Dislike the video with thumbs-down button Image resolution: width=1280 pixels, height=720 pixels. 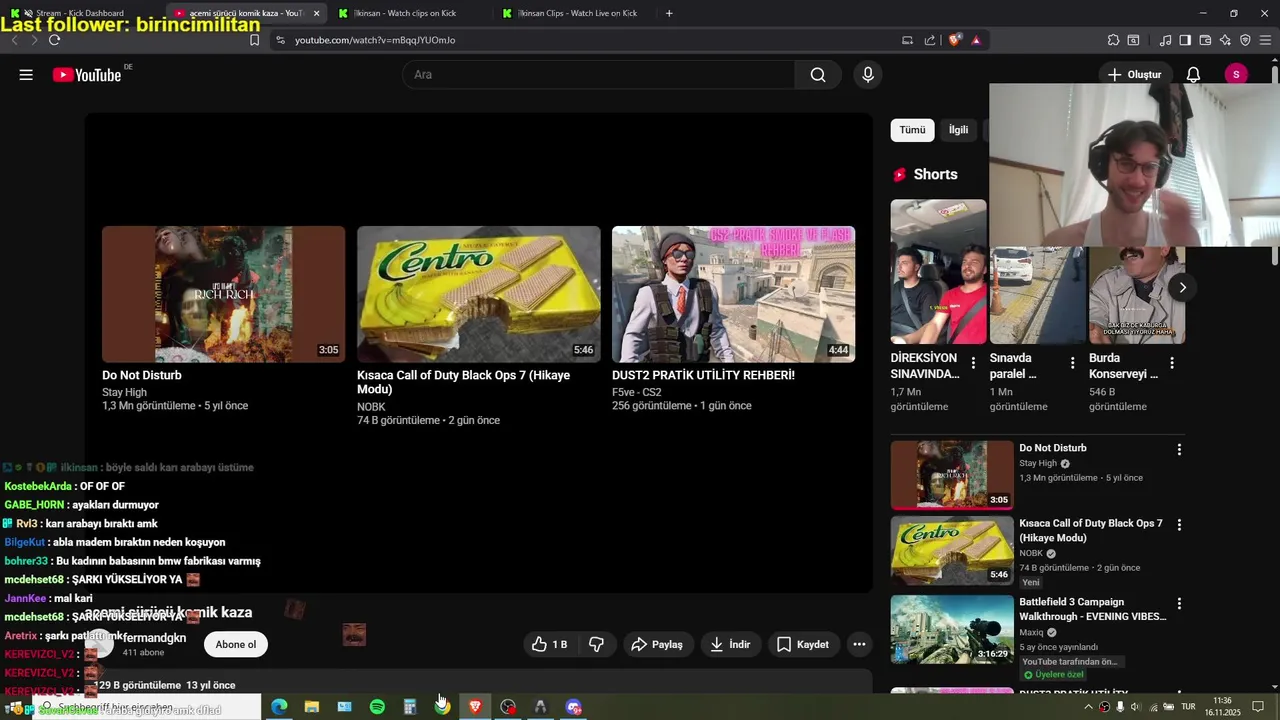point(596,644)
